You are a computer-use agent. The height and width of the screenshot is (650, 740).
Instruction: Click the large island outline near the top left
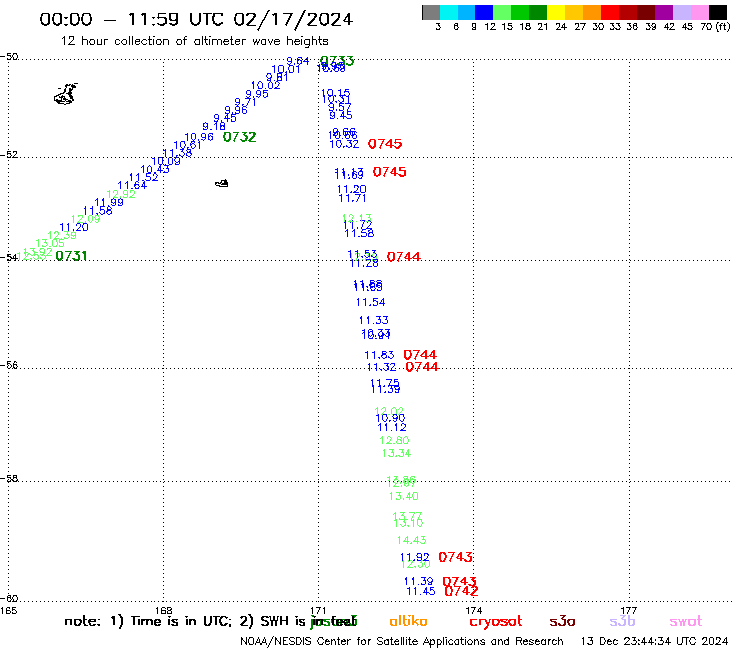coord(66,94)
